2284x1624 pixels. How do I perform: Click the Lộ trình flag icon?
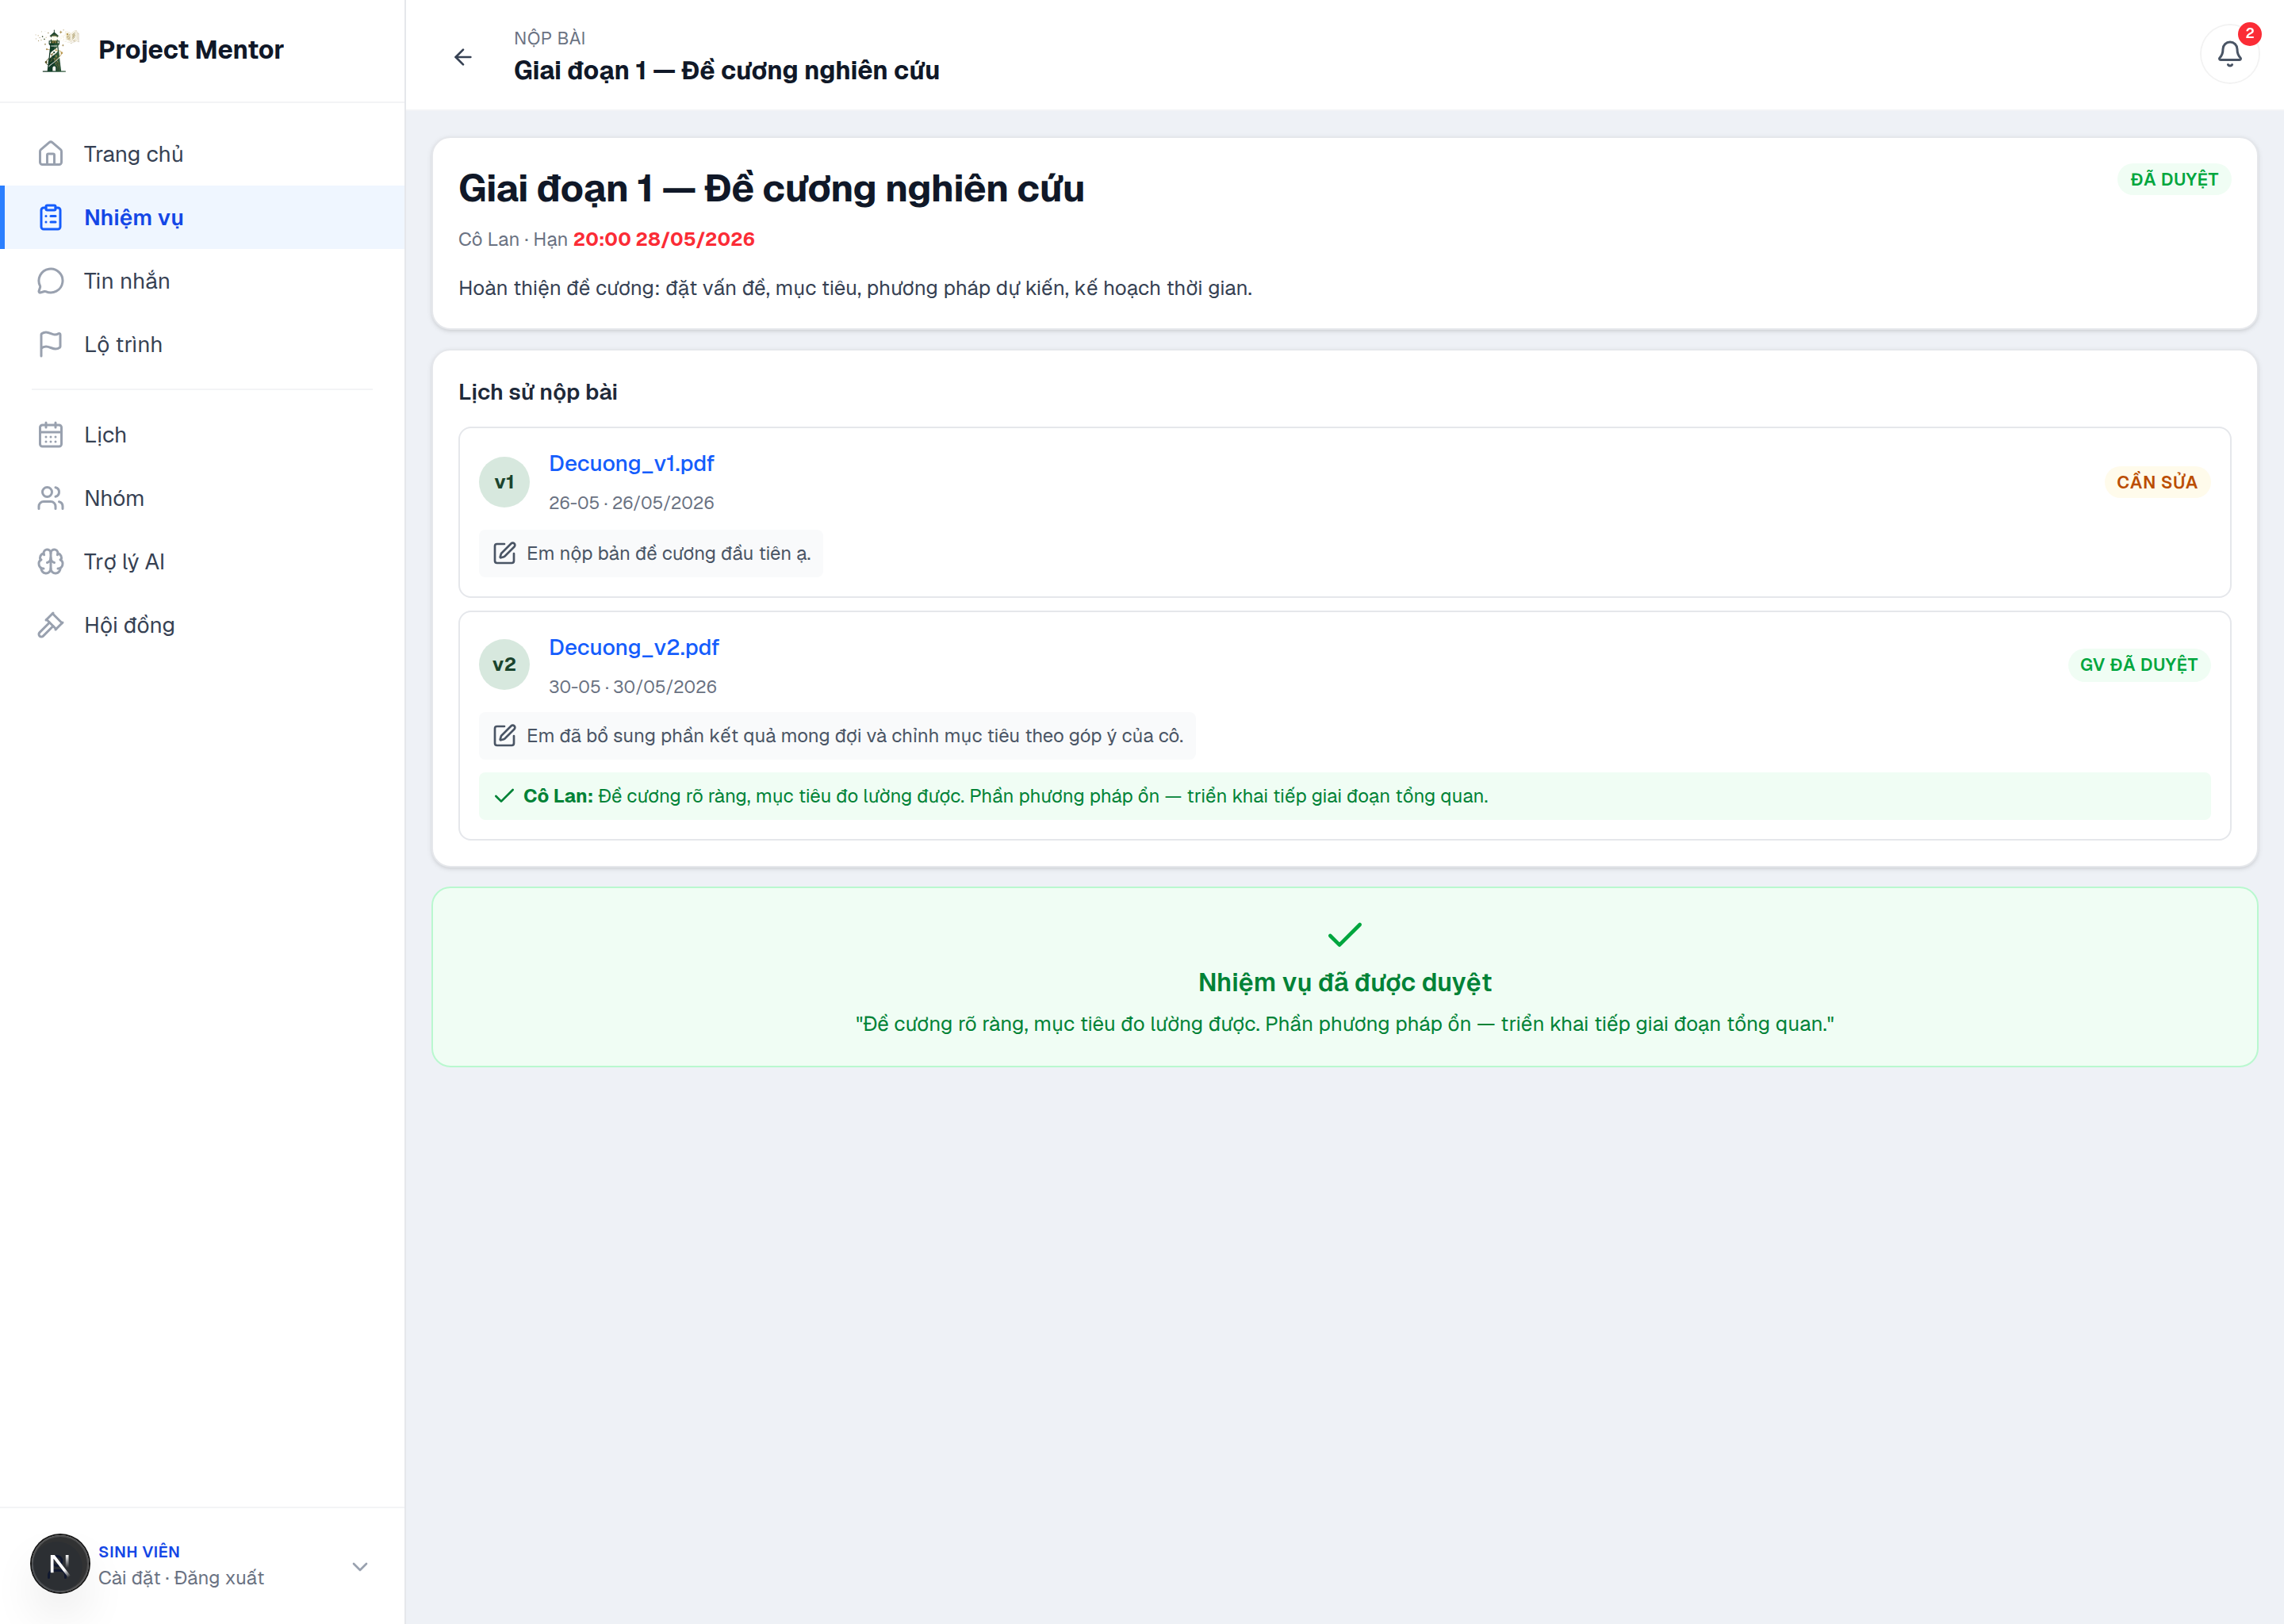click(51, 344)
